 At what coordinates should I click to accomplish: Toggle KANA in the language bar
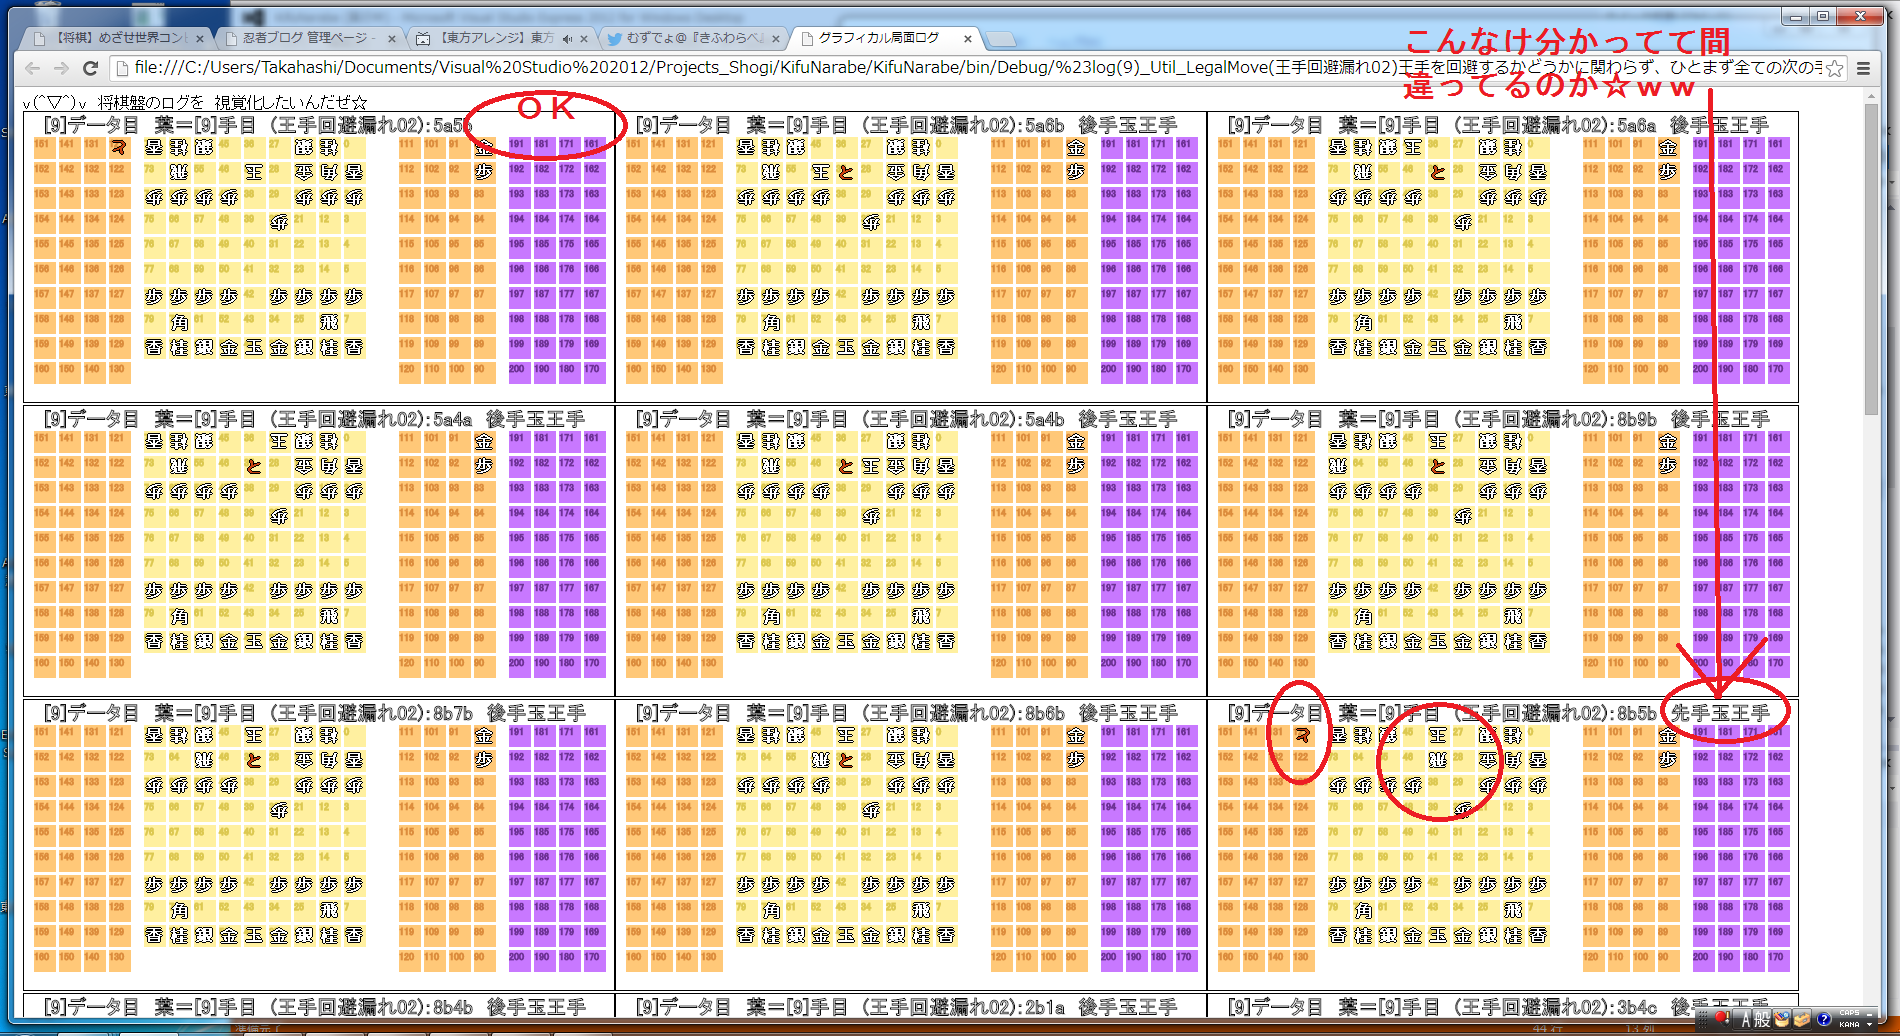pos(1849,1024)
